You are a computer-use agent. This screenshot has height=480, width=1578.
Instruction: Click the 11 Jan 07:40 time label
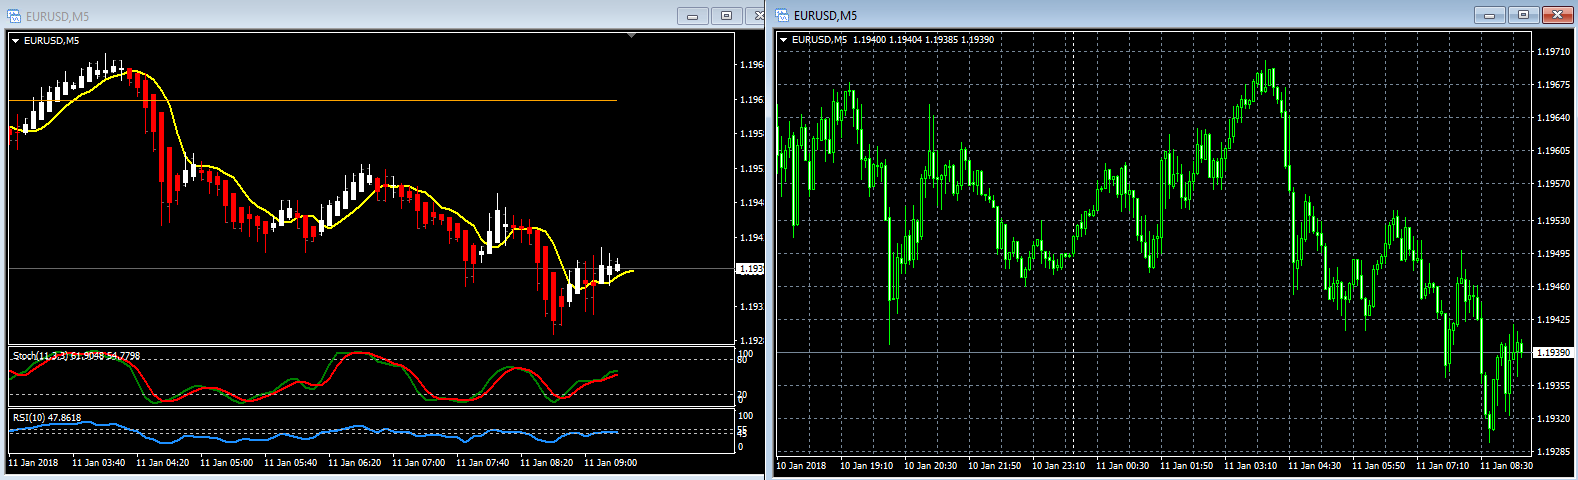coord(482,463)
